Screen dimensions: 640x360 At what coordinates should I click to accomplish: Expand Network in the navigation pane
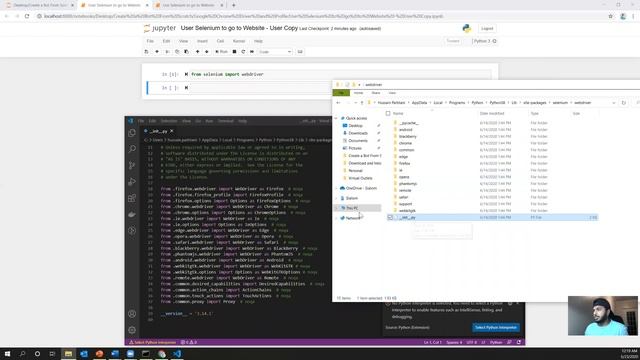click(x=336, y=218)
